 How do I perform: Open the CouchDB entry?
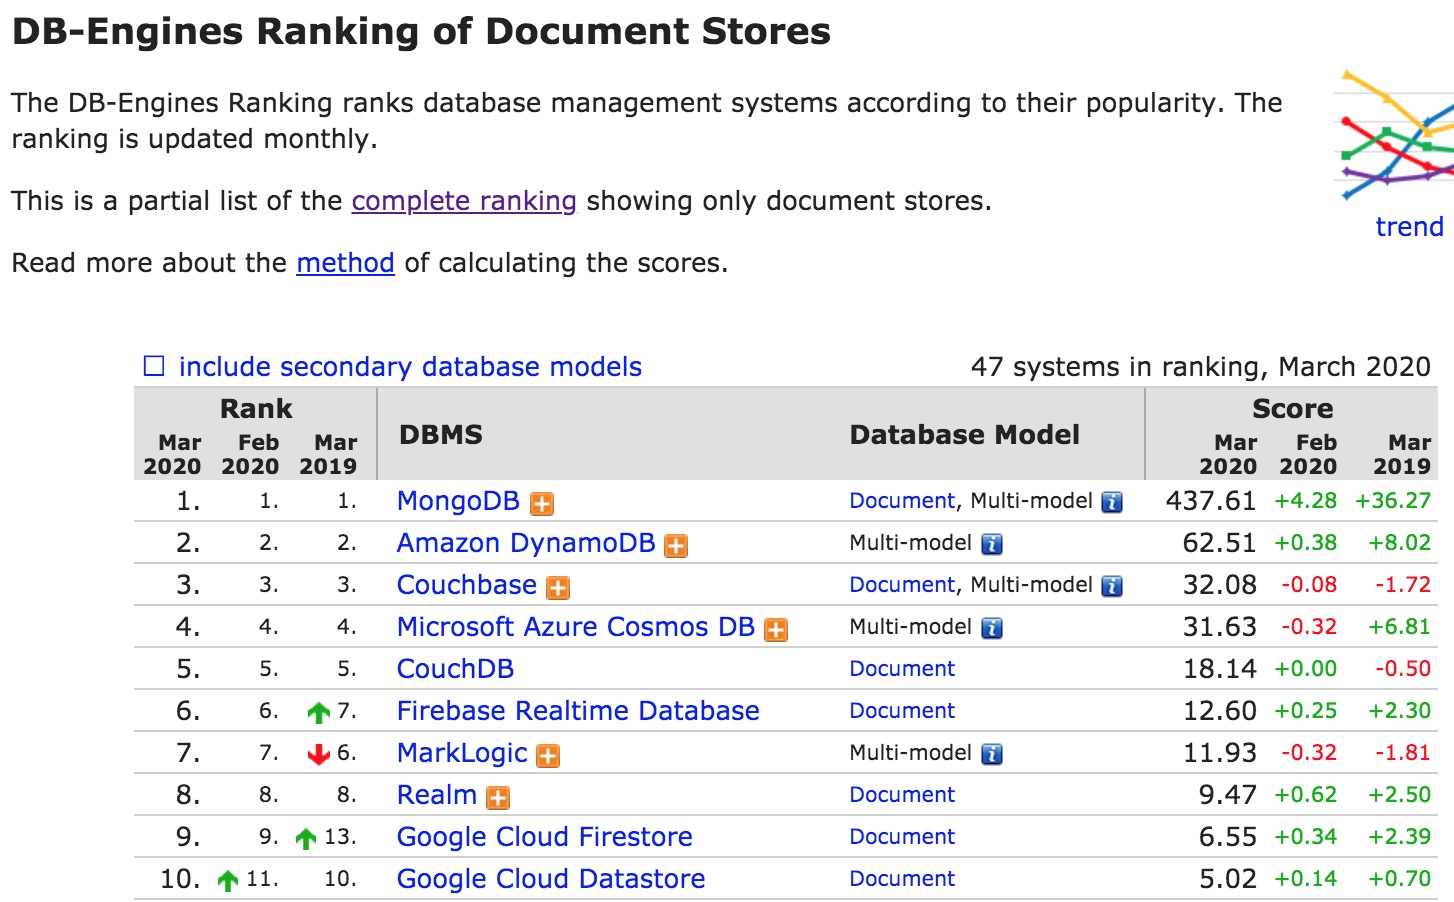tap(455, 669)
